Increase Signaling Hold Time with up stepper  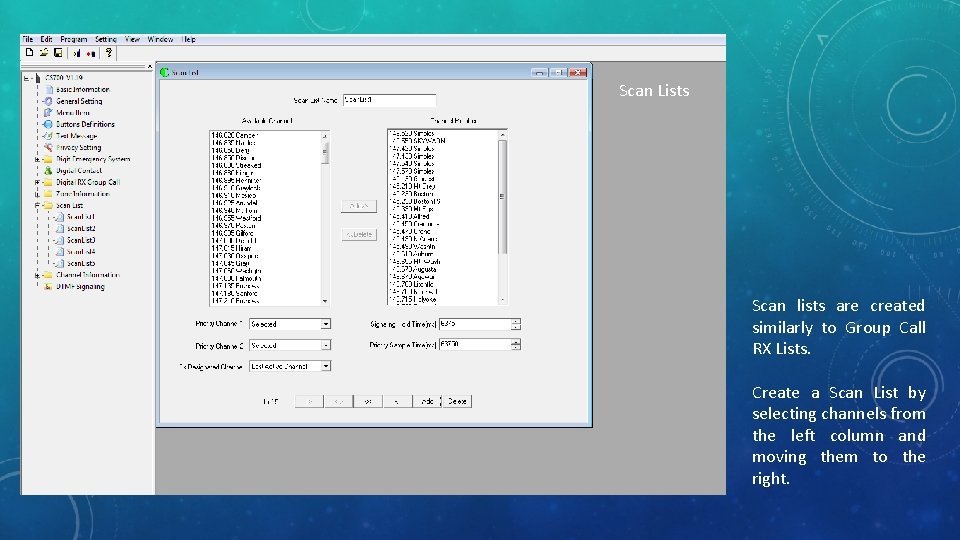(516, 321)
